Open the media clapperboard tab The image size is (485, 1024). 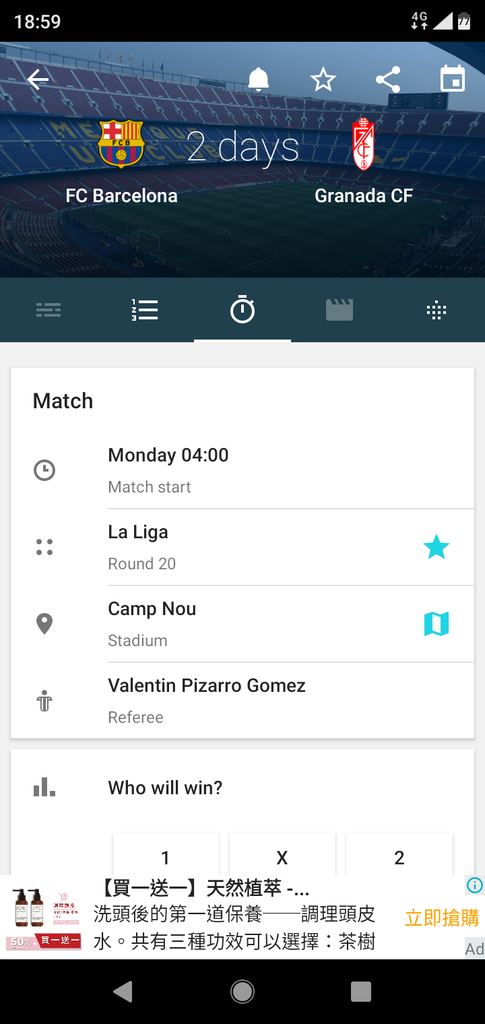(x=339, y=310)
